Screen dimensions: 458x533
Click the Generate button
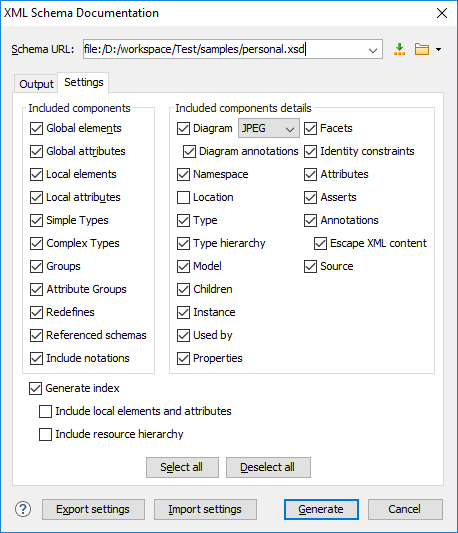(x=321, y=509)
